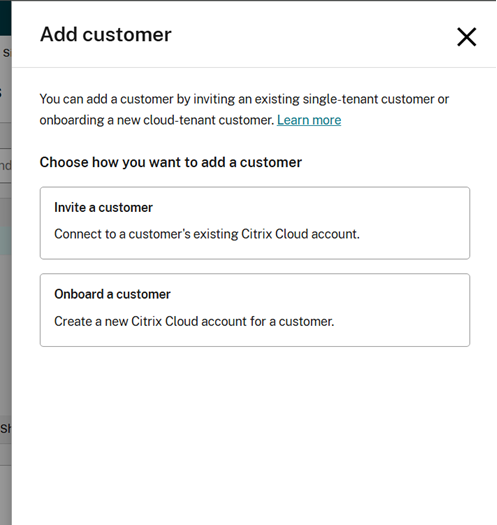
Task: Open the Learn more link
Action: point(309,120)
